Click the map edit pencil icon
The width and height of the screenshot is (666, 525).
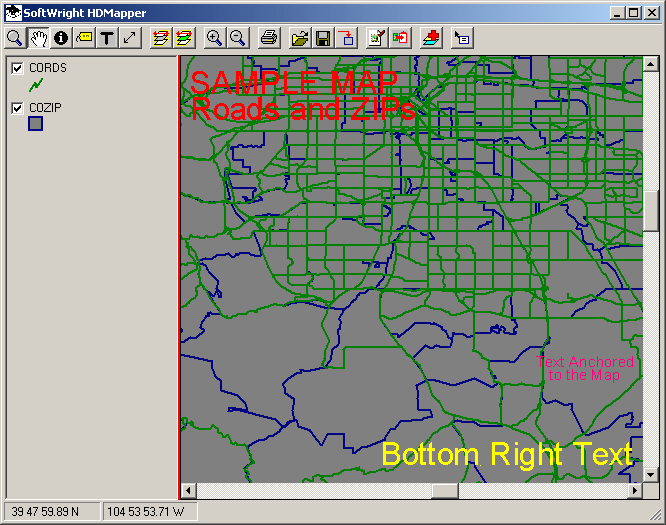tap(377, 38)
